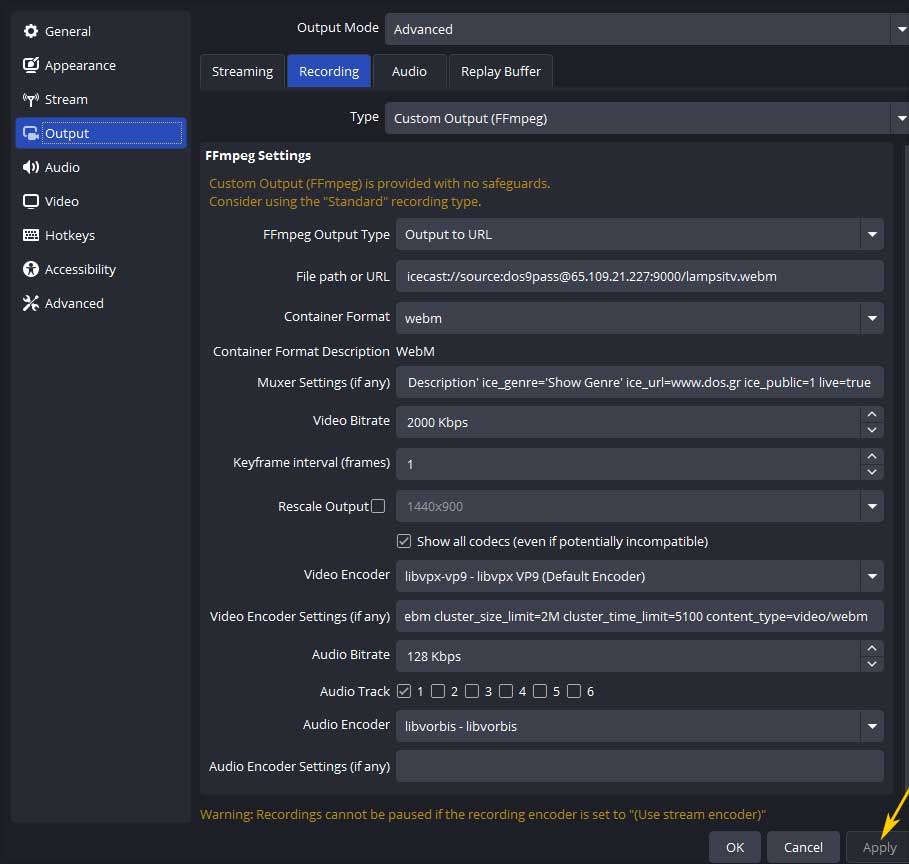This screenshot has width=909, height=864.
Task: Click the Hotkeys keyboard icon
Action: [x=31, y=235]
